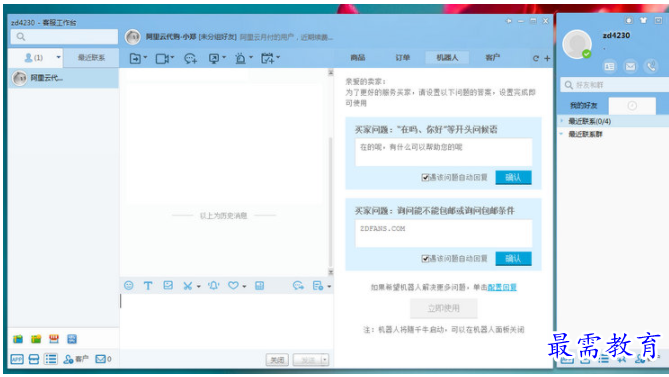The width and height of the screenshot is (669, 377).
Task: Click the chat history scroll down arrow
Action: point(330,272)
